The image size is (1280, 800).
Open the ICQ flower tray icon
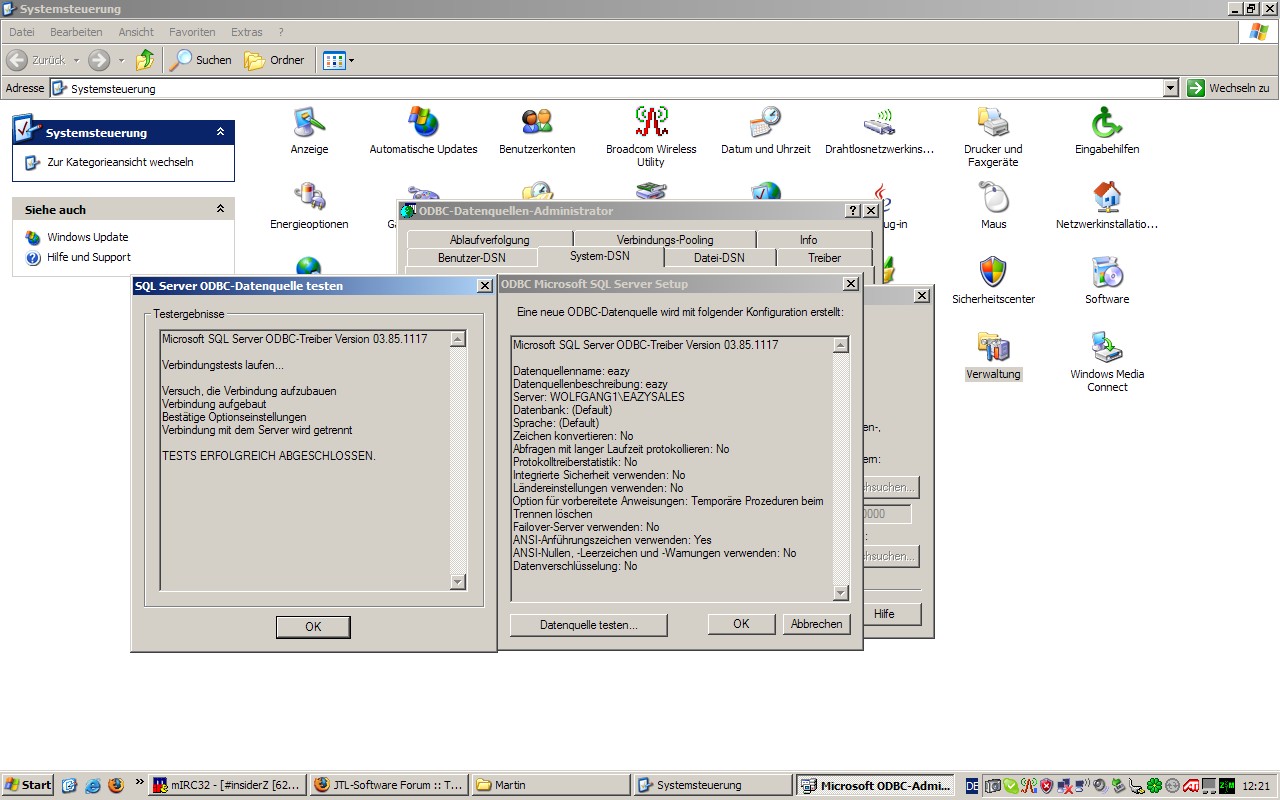[x=1154, y=786]
